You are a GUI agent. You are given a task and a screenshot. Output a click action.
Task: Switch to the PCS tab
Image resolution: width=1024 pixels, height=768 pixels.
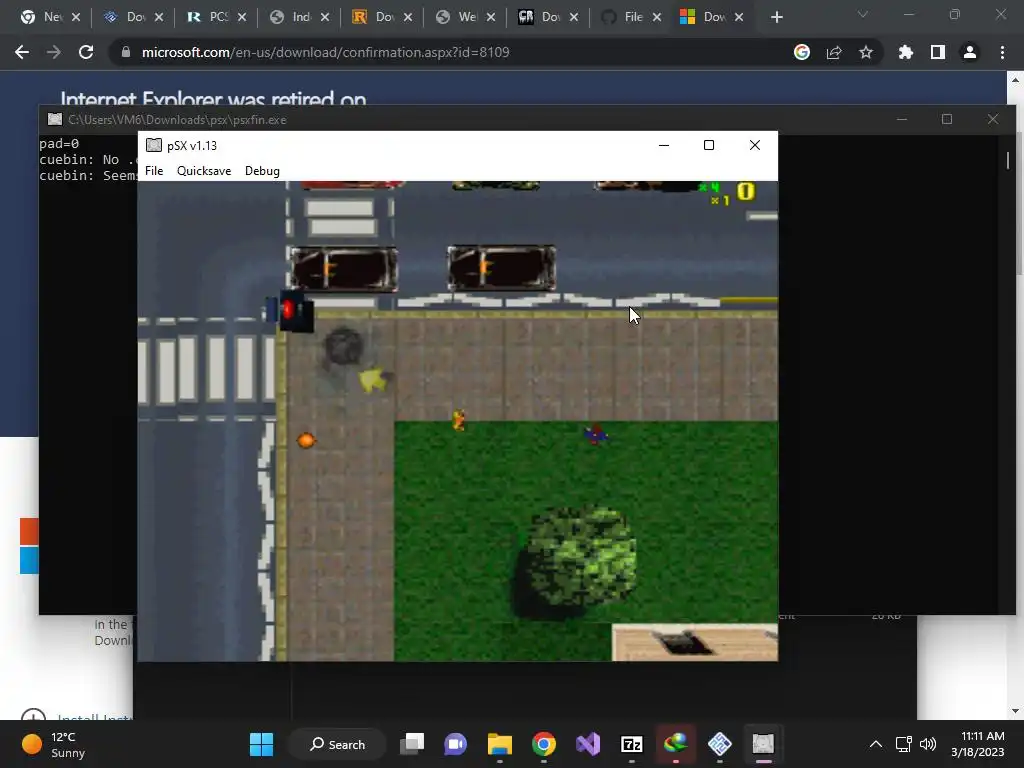(x=216, y=17)
